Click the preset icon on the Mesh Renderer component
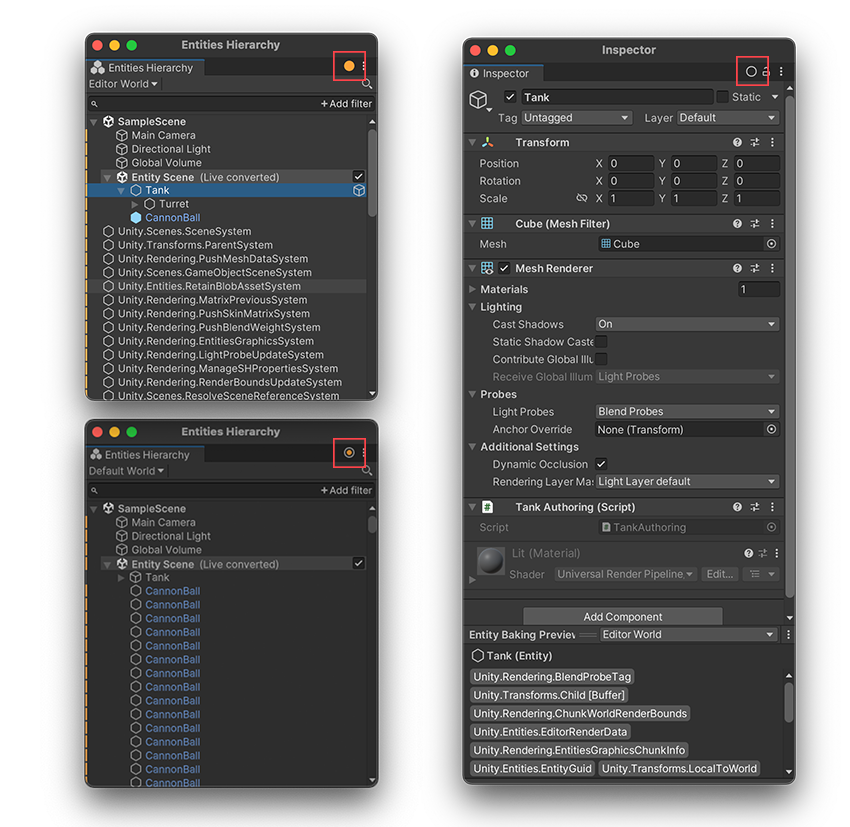This screenshot has height=827, width=850. coord(756,267)
